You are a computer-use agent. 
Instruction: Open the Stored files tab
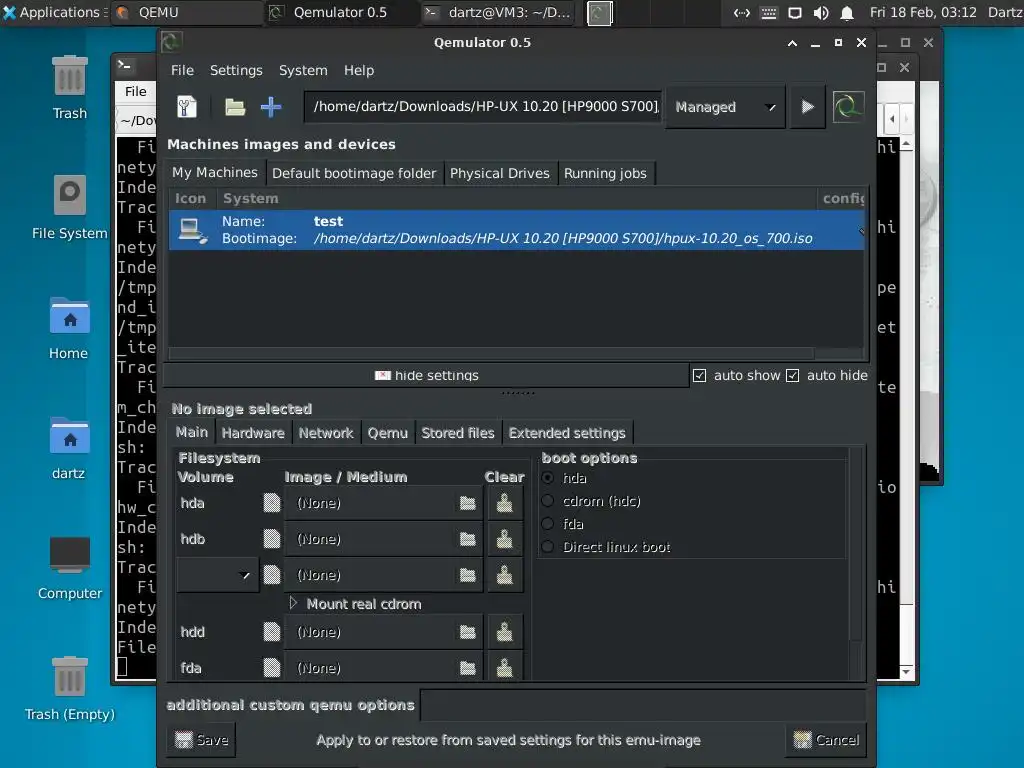(458, 433)
